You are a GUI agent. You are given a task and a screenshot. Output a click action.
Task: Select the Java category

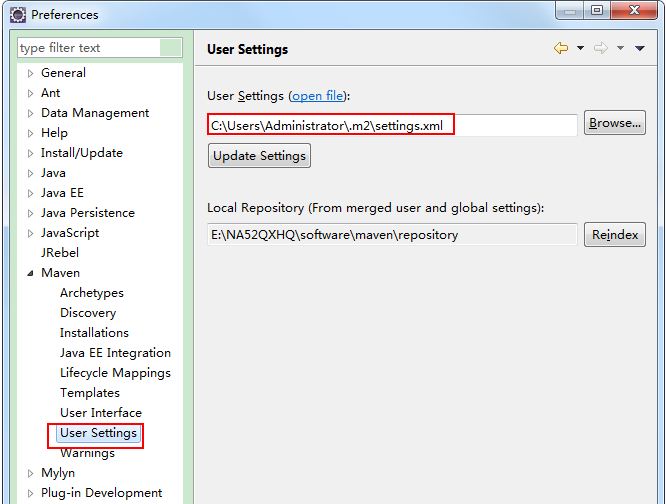click(53, 172)
